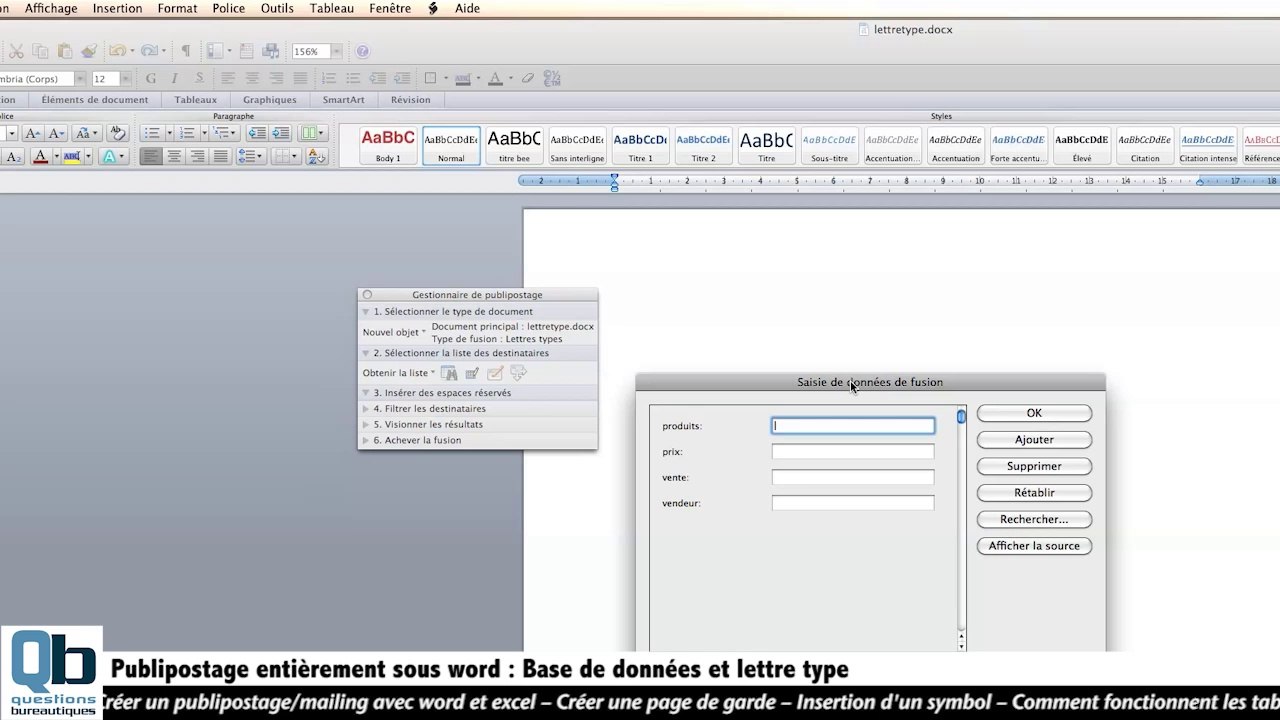
Task: Collapse step 2 Sélectionner la liste des destinataires
Action: [366, 353]
